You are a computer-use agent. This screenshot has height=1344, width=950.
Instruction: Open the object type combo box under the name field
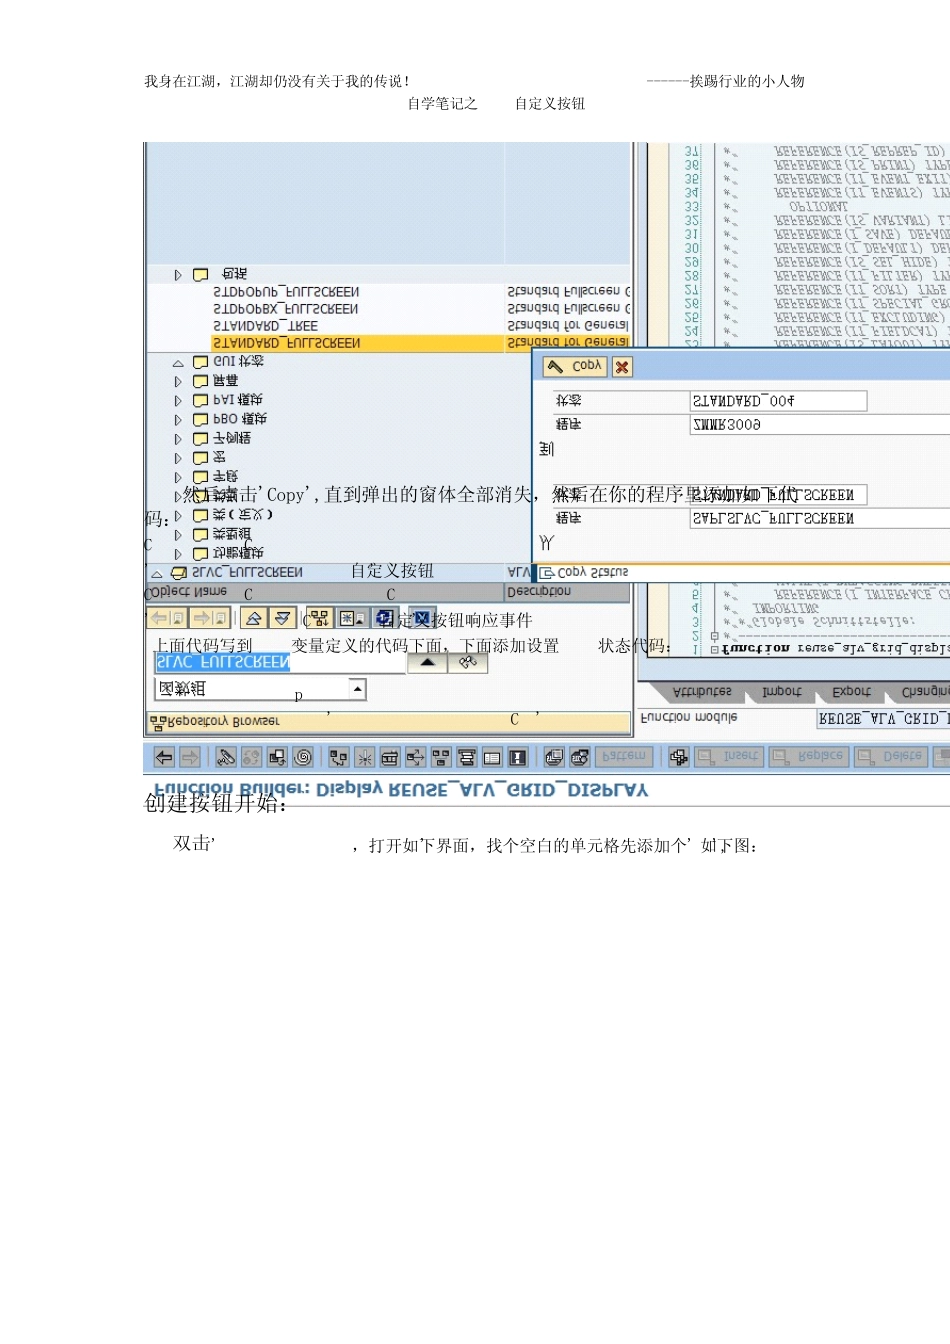click(357, 688)
